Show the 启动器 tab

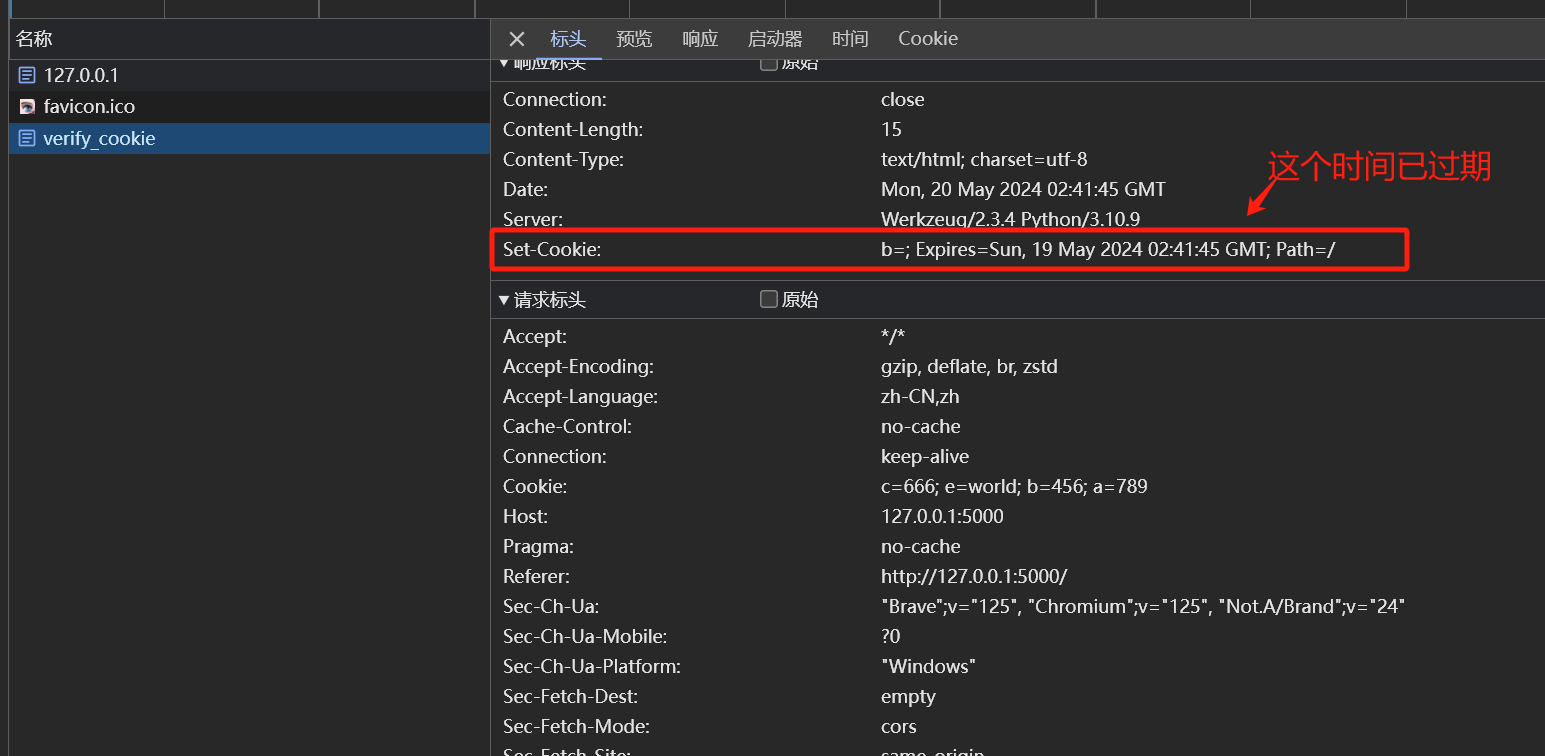coord(775,39)
